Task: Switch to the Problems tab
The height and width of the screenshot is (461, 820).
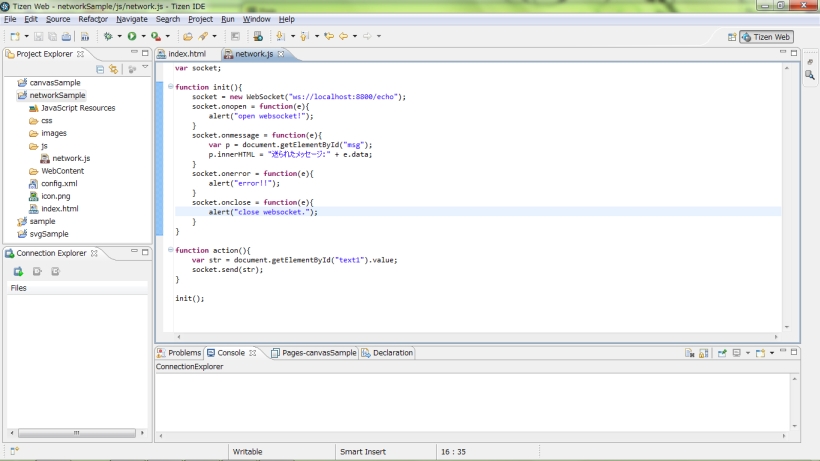Action: pyautogui.click(x=179, y=353)
